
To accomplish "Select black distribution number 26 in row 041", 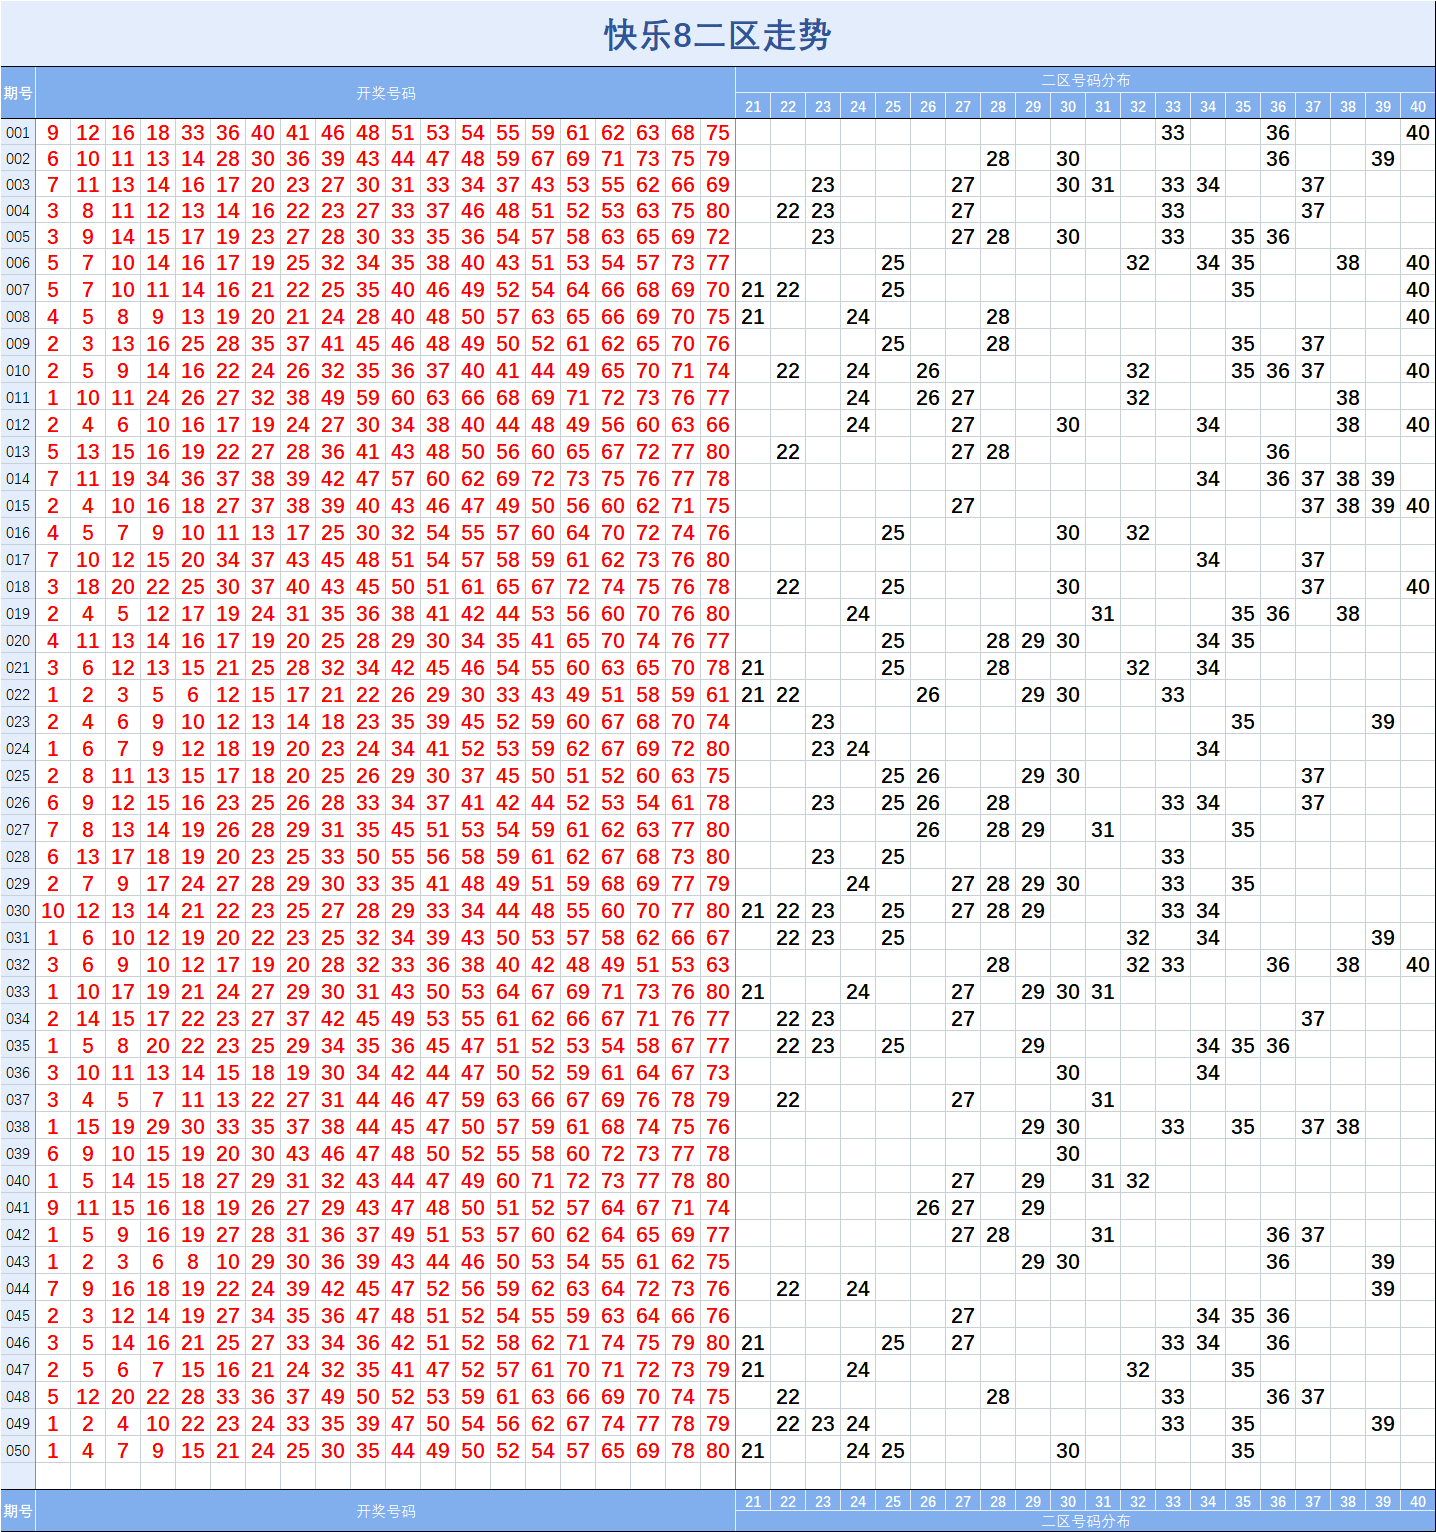I will (x=928, y=1208).
